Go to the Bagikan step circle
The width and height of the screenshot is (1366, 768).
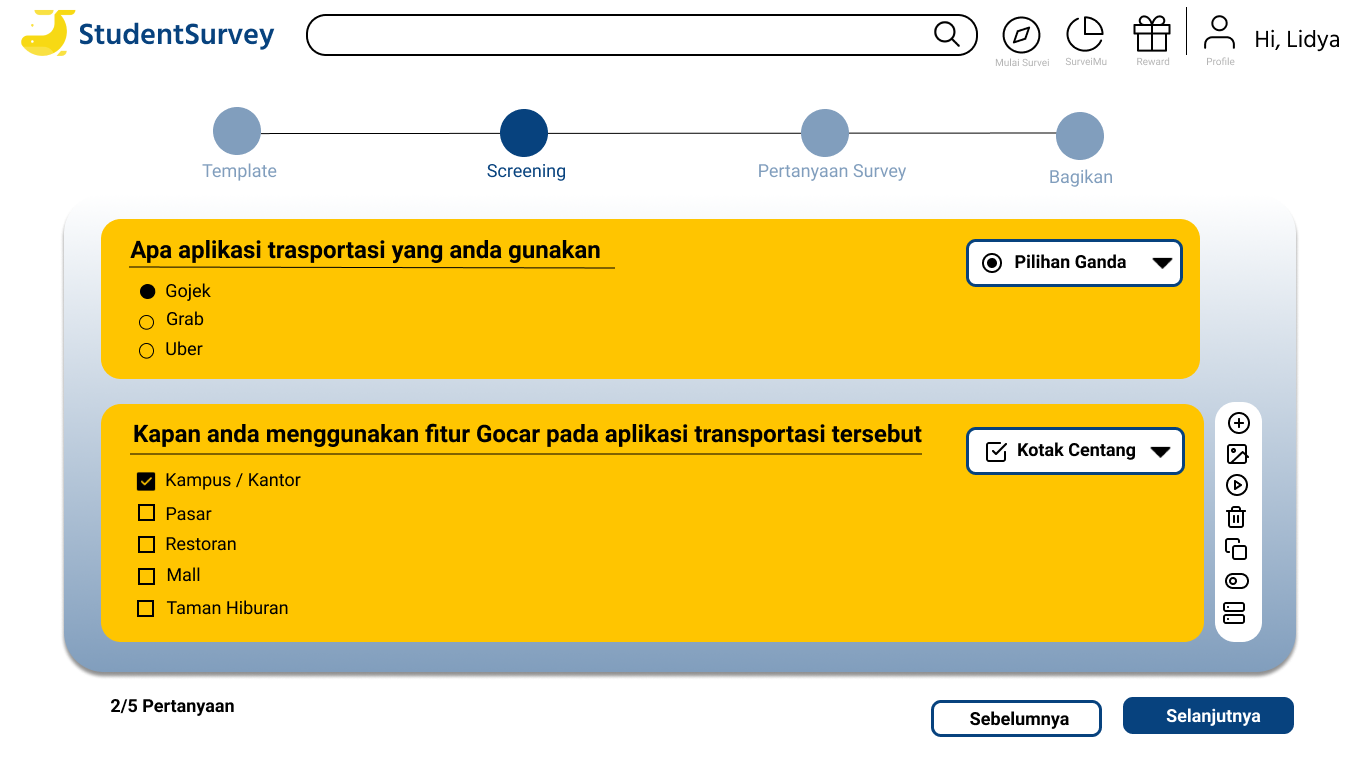1080,136
